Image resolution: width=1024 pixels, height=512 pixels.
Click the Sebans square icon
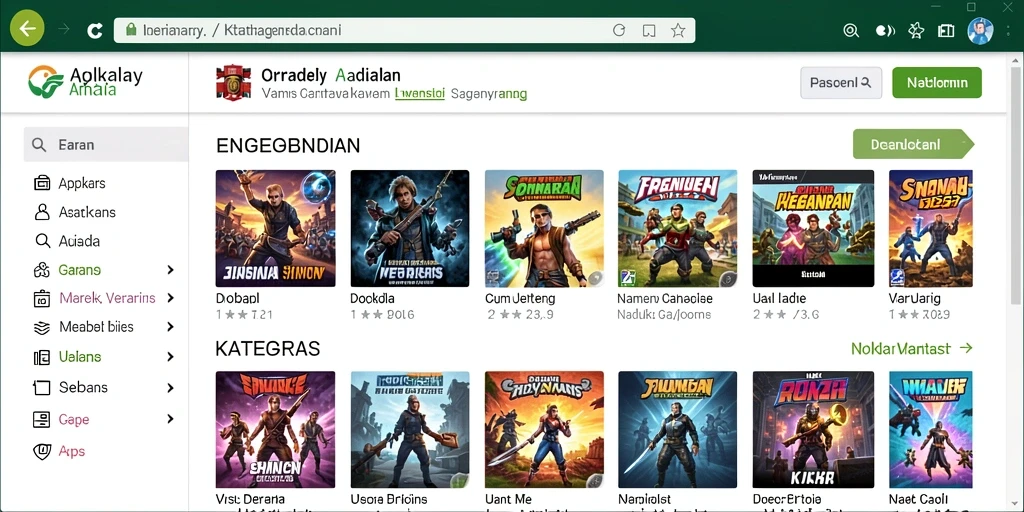click(42, 387)
